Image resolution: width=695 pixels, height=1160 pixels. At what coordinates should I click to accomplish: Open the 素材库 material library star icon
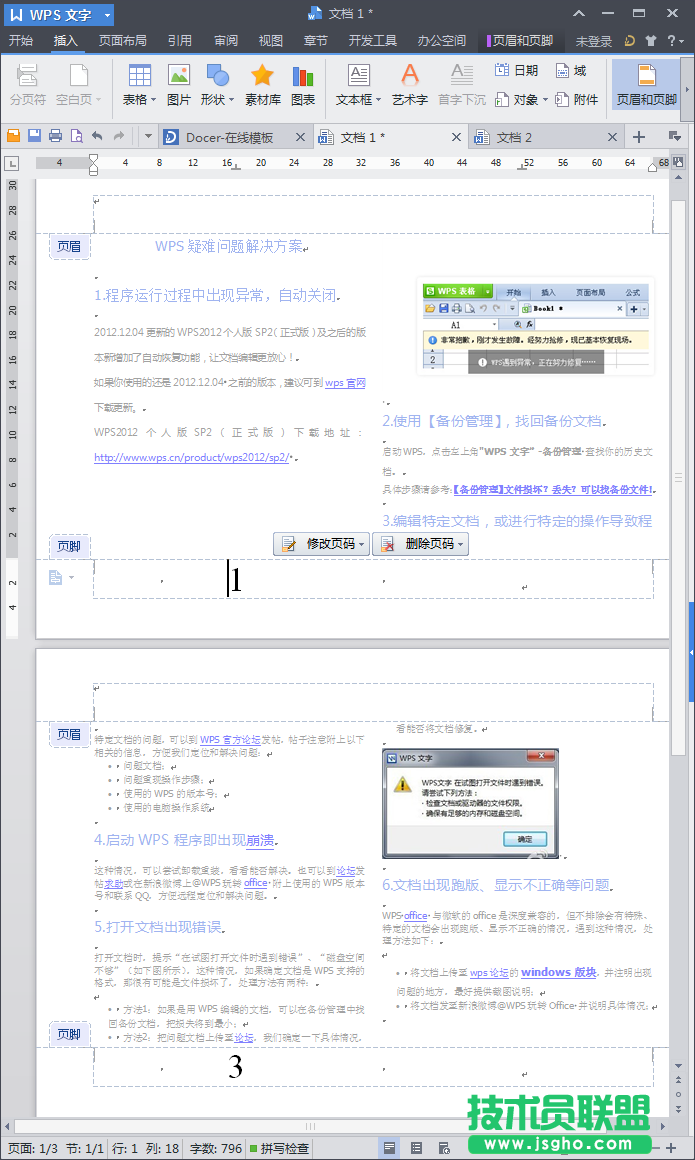point(262,84)
